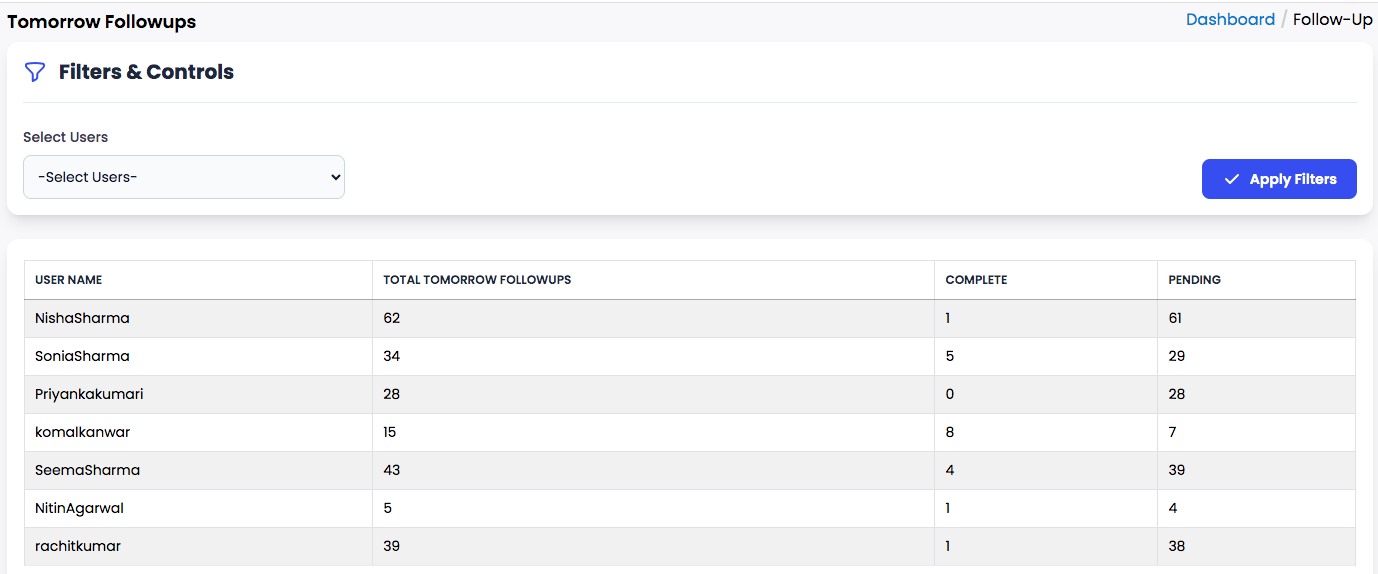Click NishaSharma's pending count of 61
Screen dimensions: 1378x574
1175,318
